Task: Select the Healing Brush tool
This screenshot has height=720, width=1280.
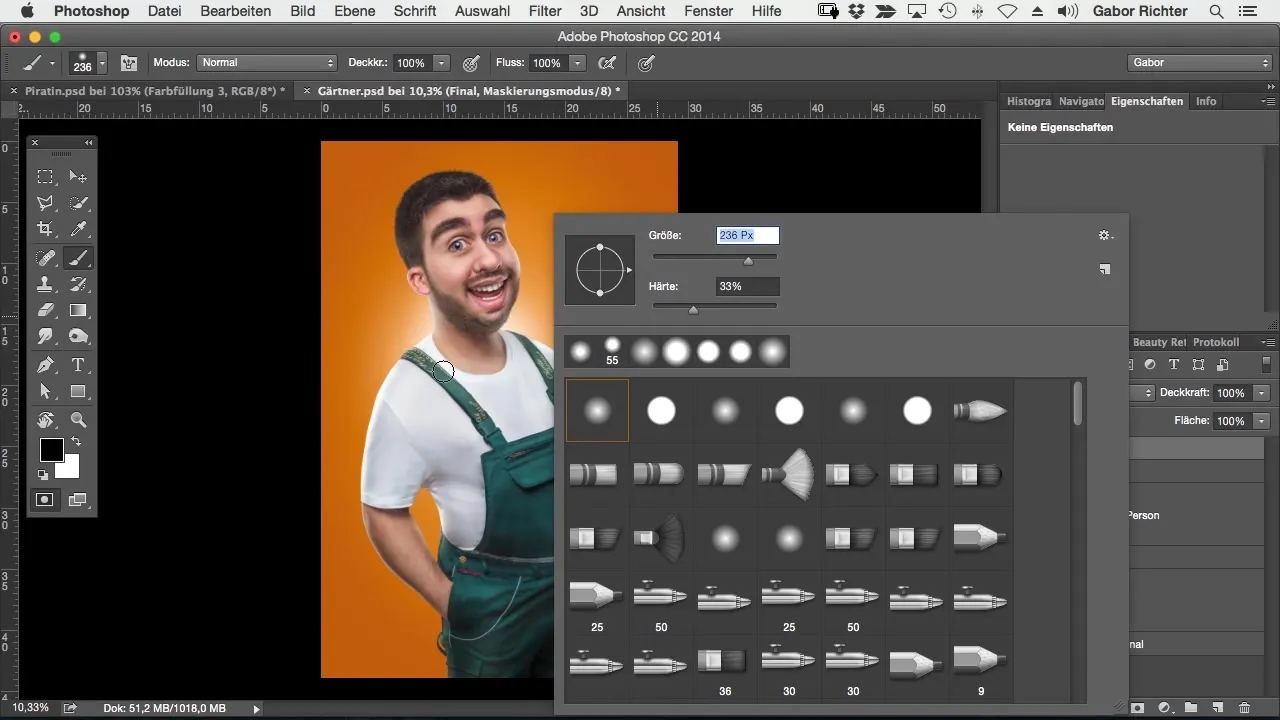Action: tap(46, 257)
